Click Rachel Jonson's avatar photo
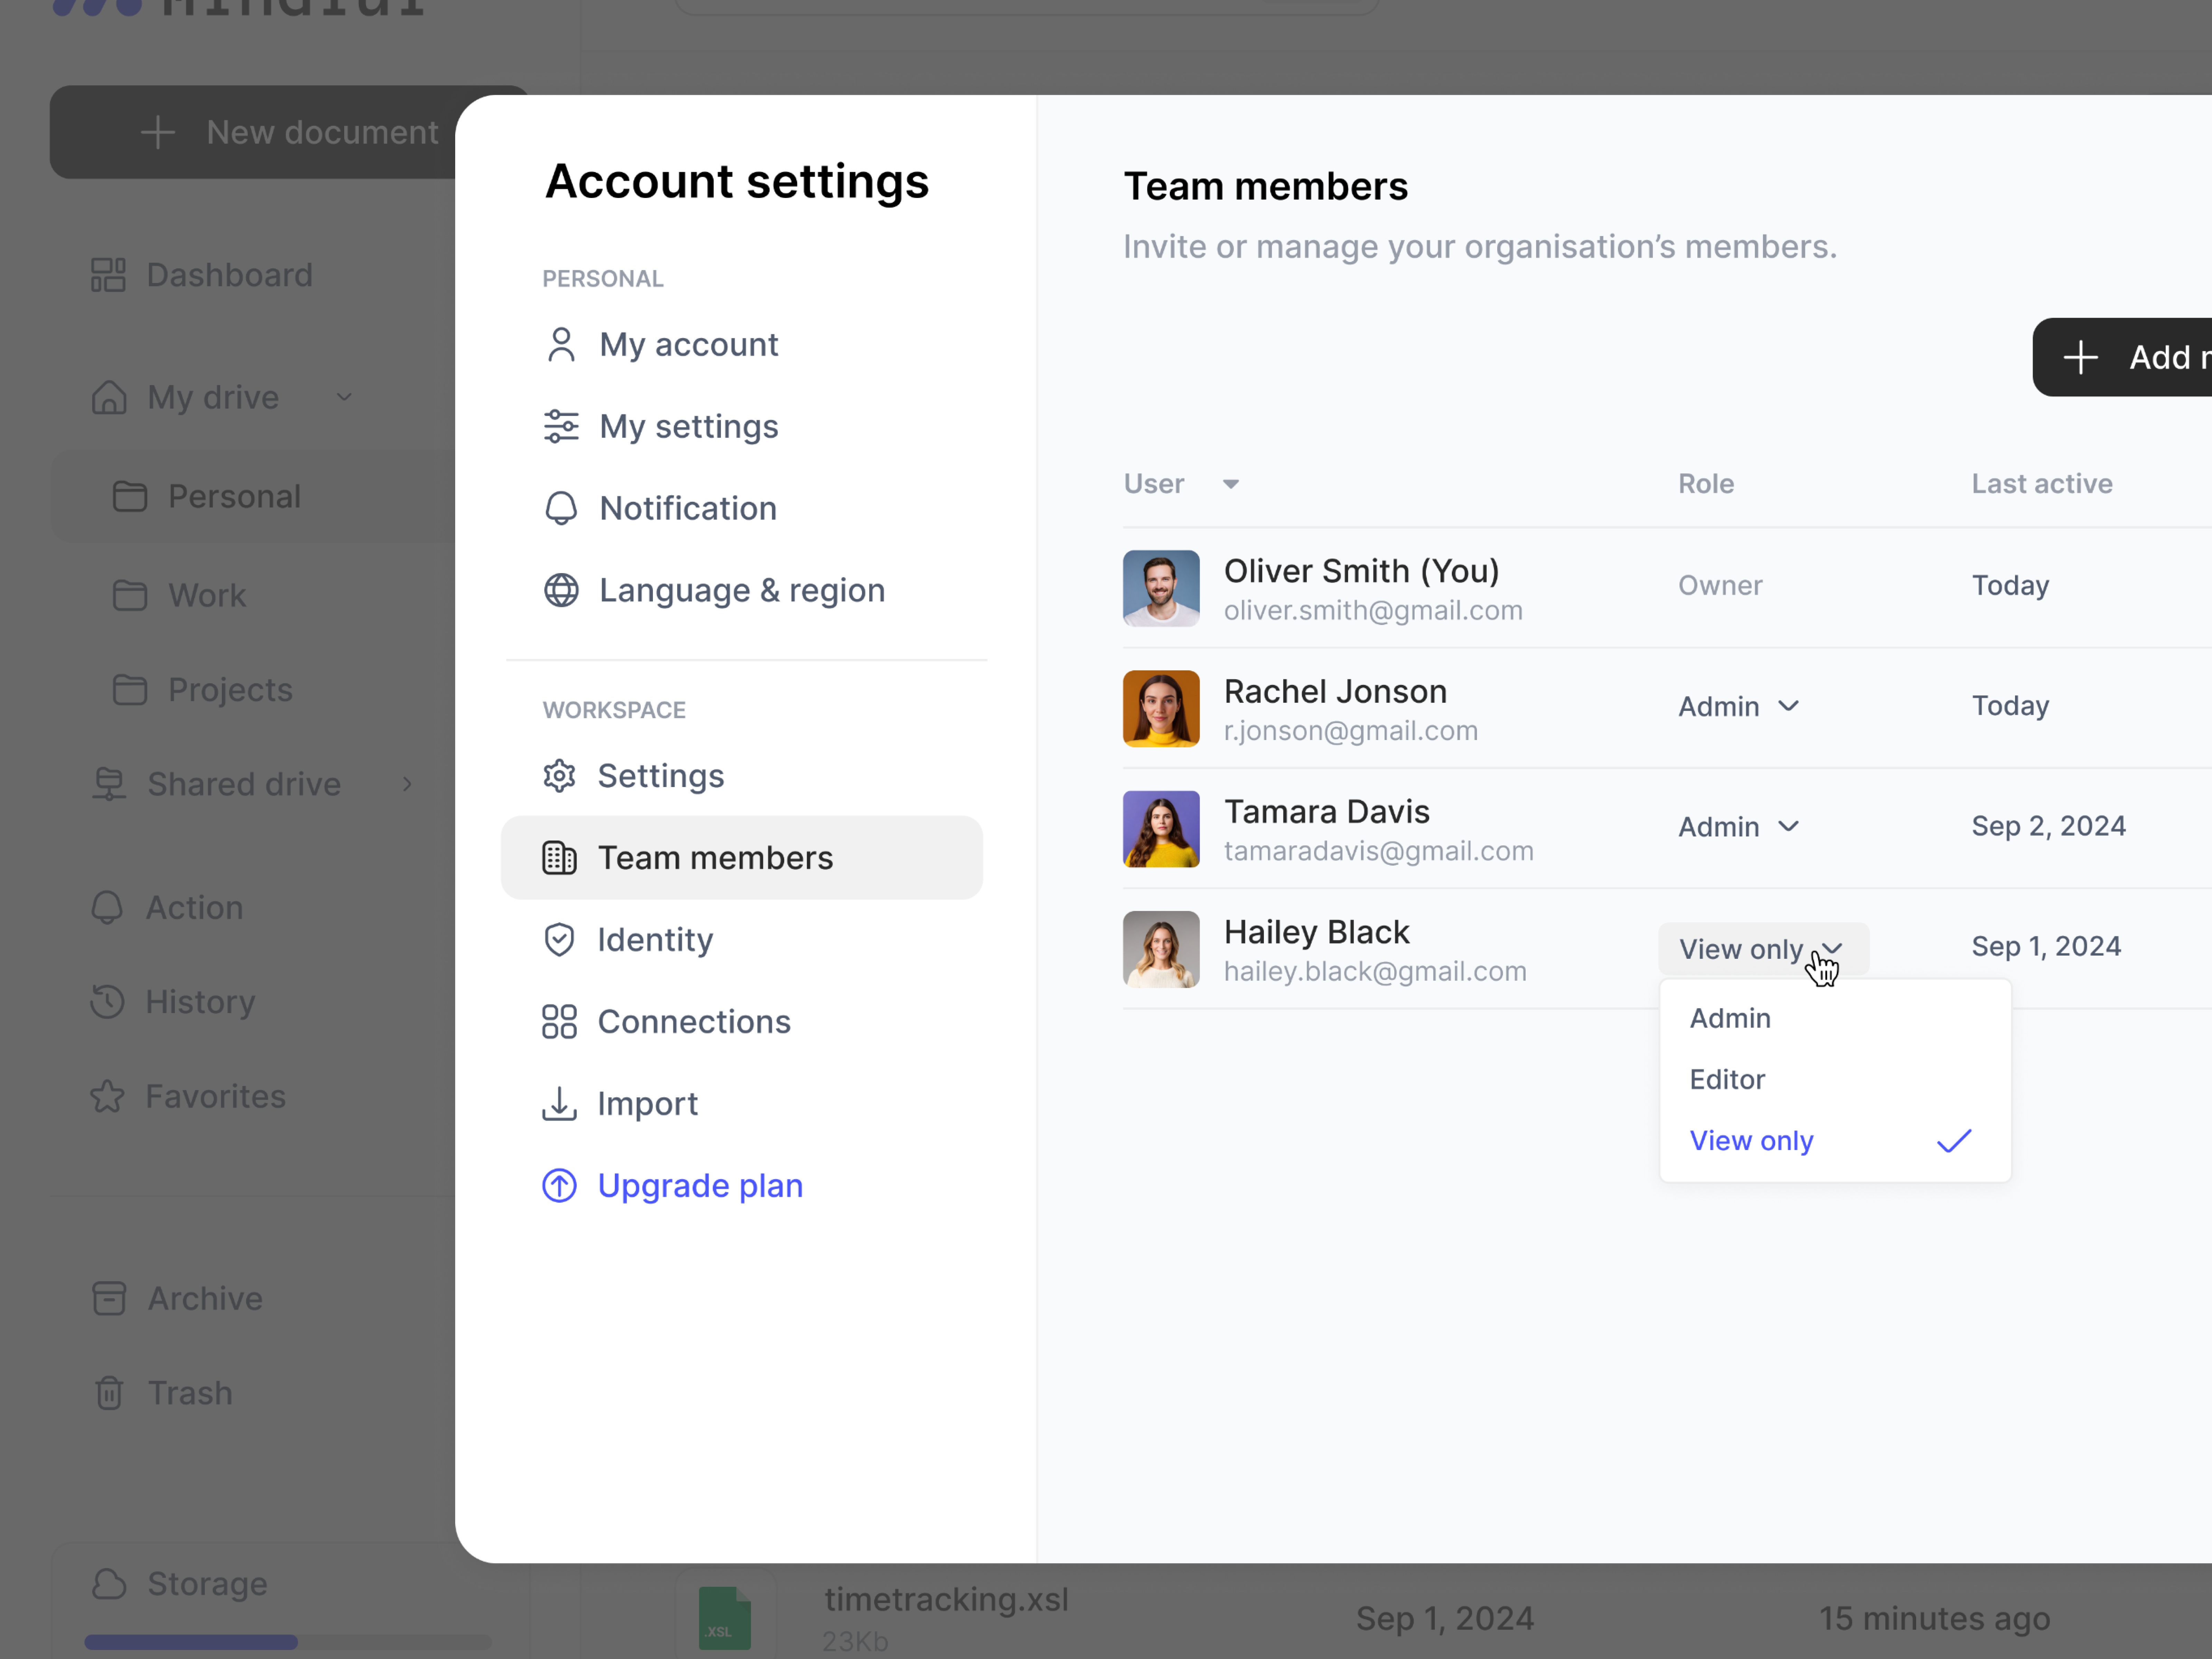The height and width of the screenshot is (1659, 2212). pos(1161,709)
